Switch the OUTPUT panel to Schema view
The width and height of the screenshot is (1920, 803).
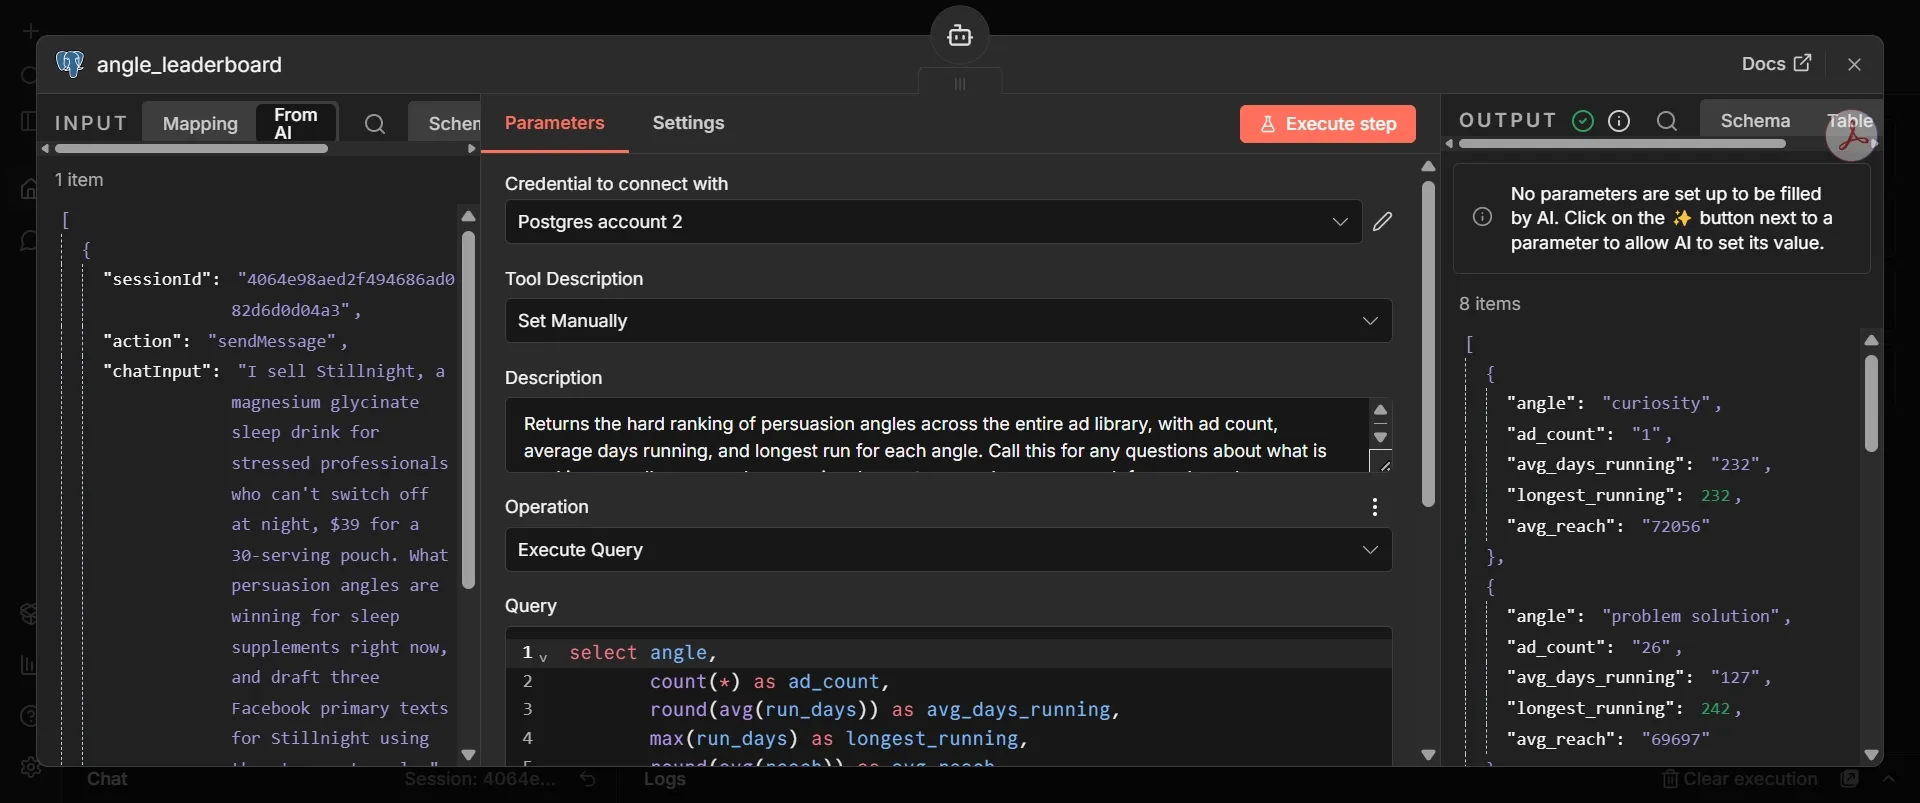point(1755,121)
